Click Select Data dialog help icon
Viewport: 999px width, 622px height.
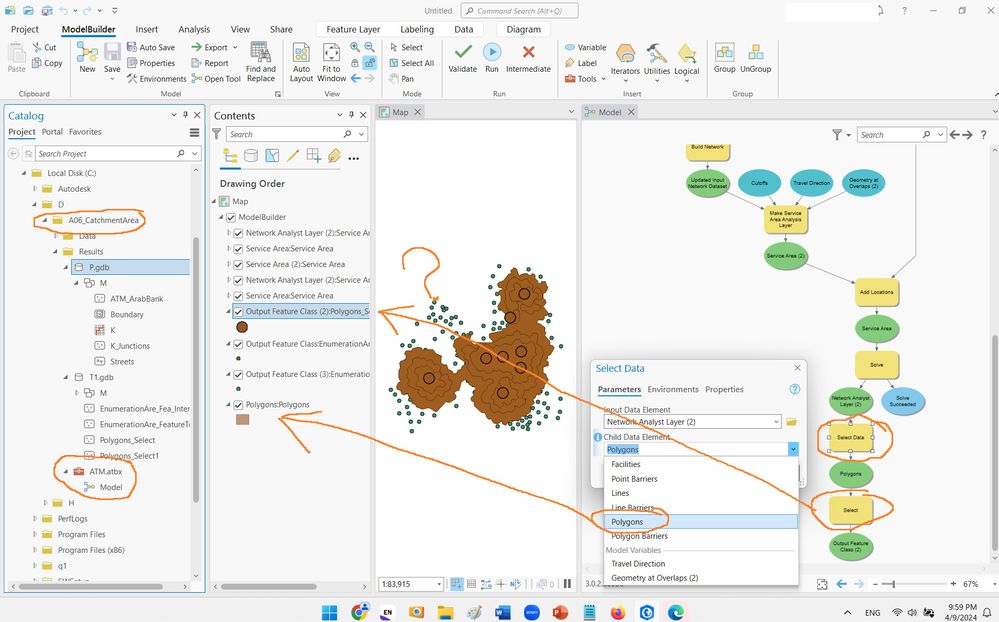794,389
